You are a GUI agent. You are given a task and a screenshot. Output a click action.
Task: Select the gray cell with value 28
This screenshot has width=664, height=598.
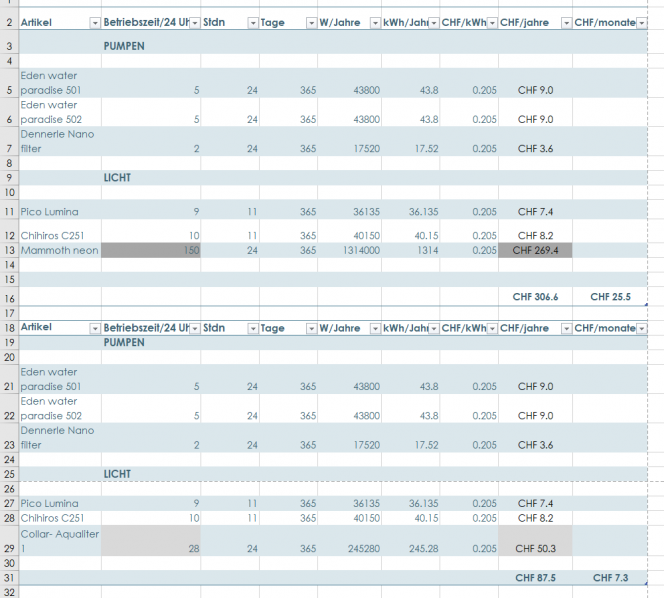point(151,541)
